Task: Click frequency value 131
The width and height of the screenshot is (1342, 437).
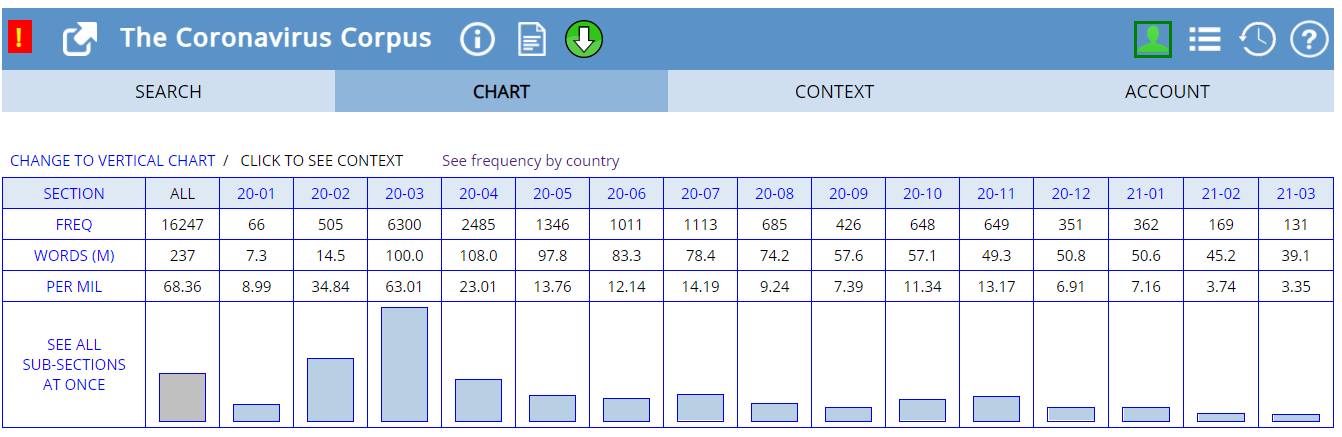Action: (1295, 224)
